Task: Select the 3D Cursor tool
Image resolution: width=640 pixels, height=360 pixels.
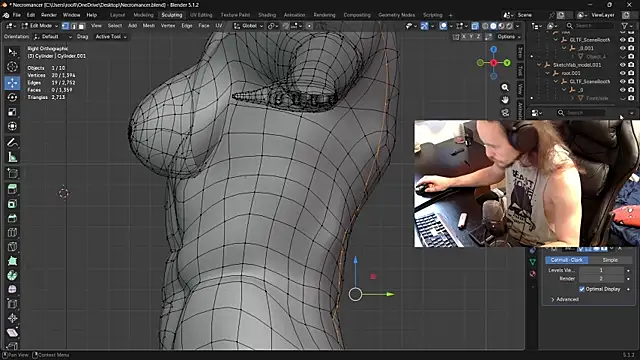Action: click(12, 67)
